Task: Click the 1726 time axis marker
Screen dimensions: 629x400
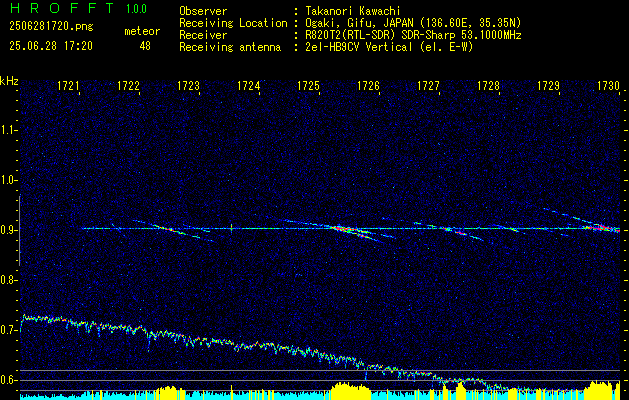Action: click(369, 85)
